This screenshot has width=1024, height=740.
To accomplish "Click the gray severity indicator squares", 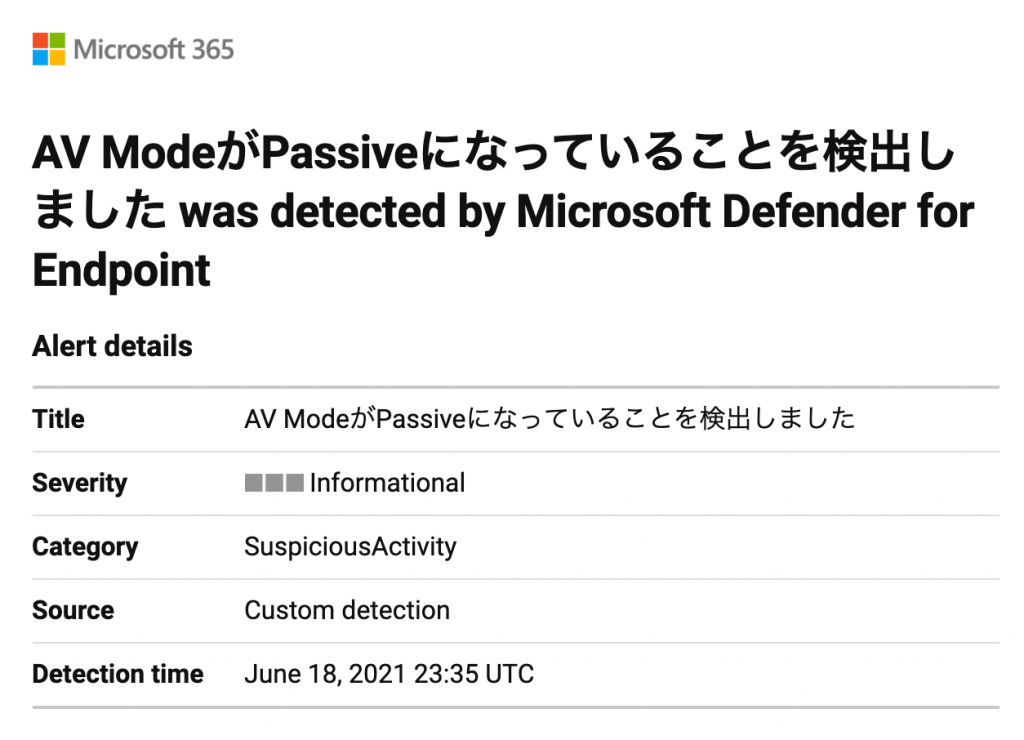I will 274,483.
